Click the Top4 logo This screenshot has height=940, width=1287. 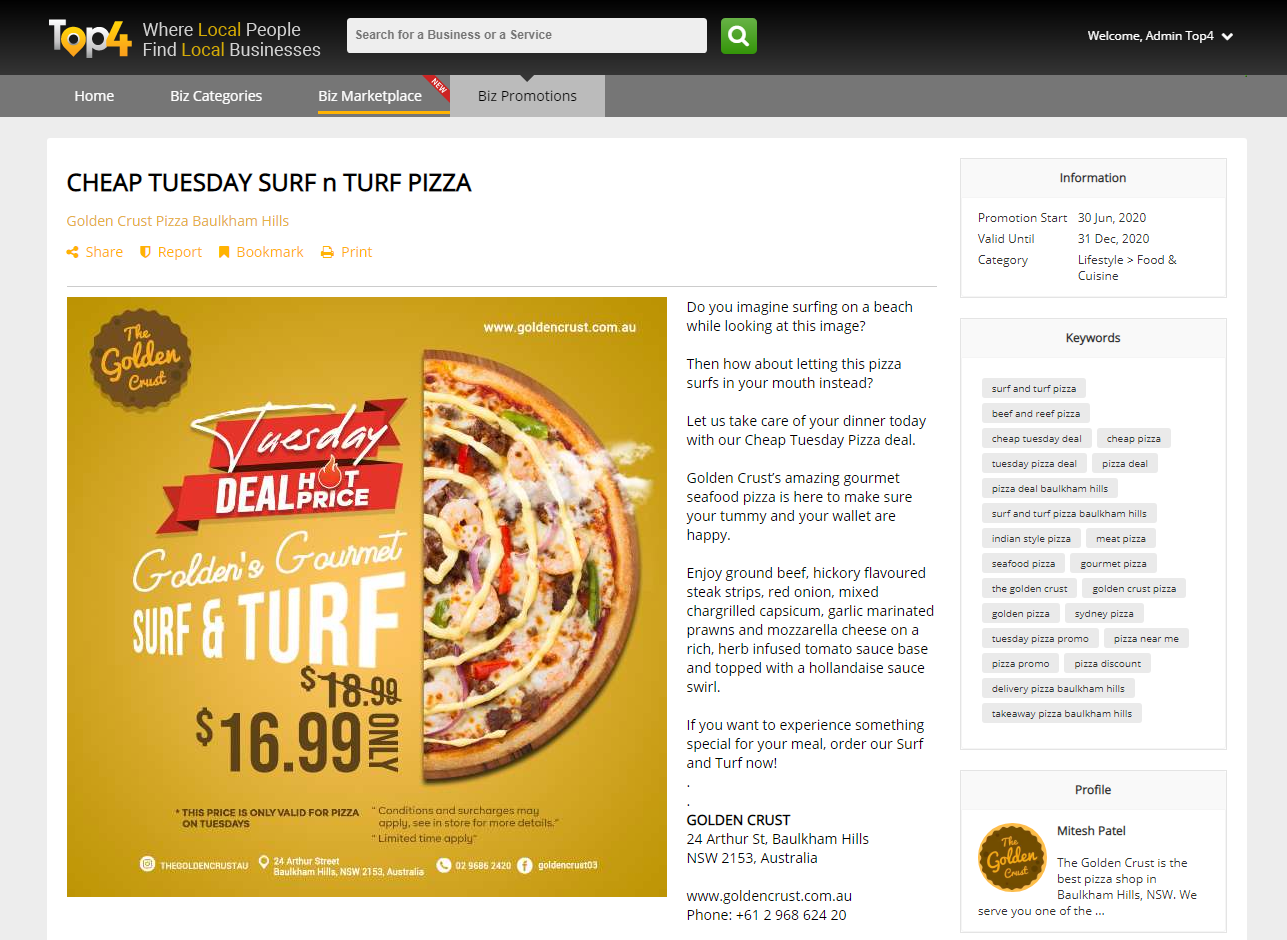[x=90, y=38]
